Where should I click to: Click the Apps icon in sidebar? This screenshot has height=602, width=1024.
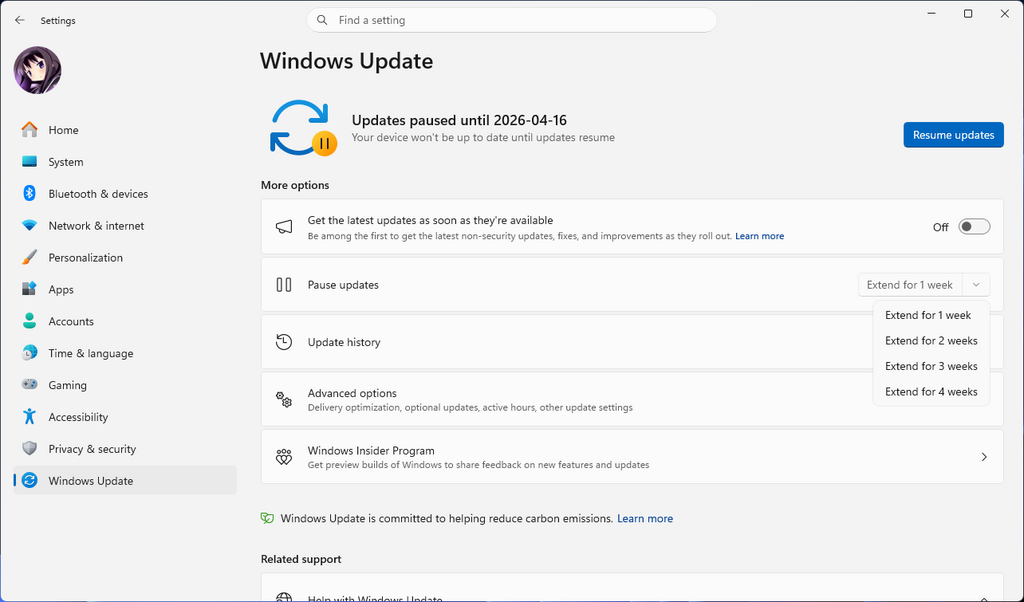tap(29, 289)
